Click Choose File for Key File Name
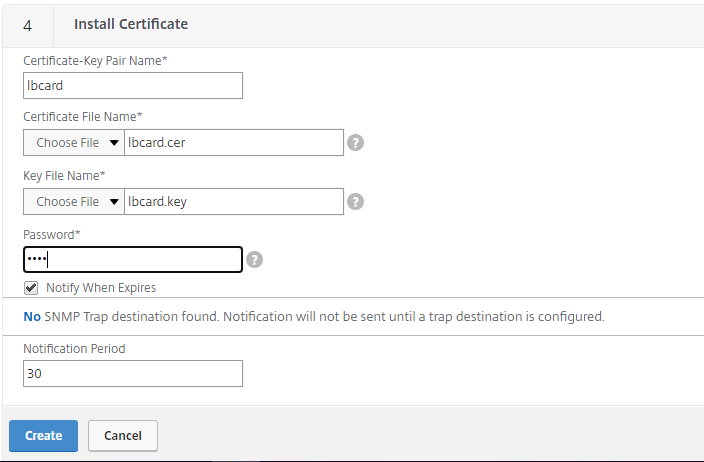 [67, 202]
